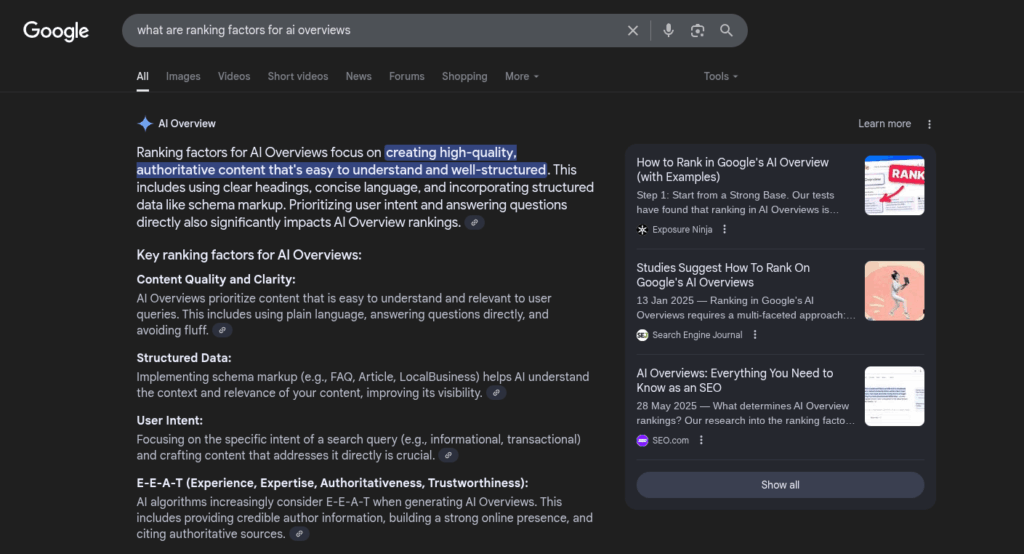Start voice search with microphone icon
The height and width of the screenshot is (554, 1024).
tap(668, 30)
